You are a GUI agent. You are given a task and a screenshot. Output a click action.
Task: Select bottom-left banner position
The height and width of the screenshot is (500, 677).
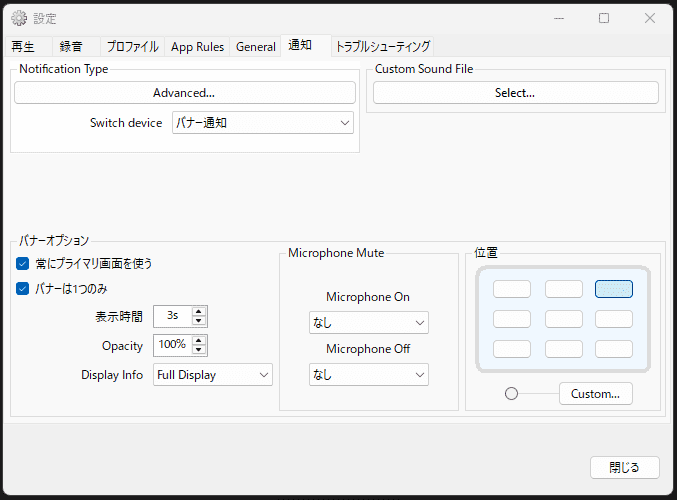click(512, 349)
